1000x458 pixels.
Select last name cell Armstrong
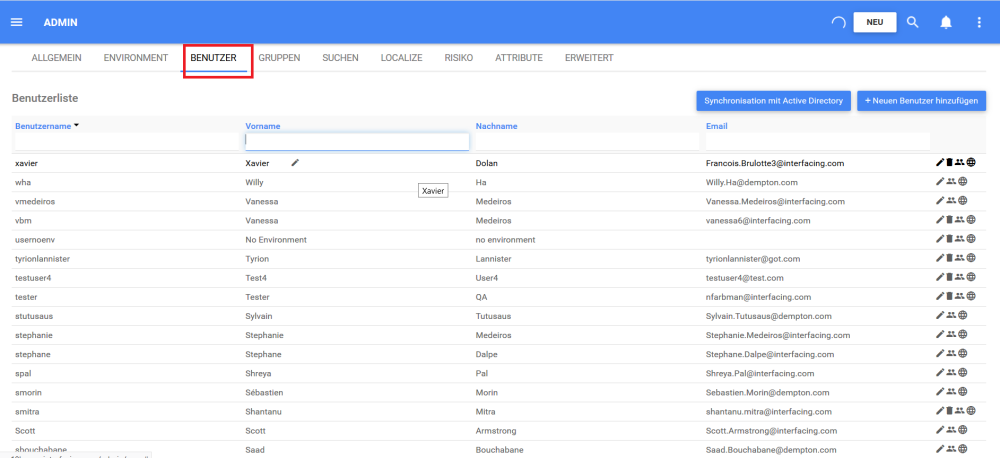pyautogui.click(x=496, y=431)
